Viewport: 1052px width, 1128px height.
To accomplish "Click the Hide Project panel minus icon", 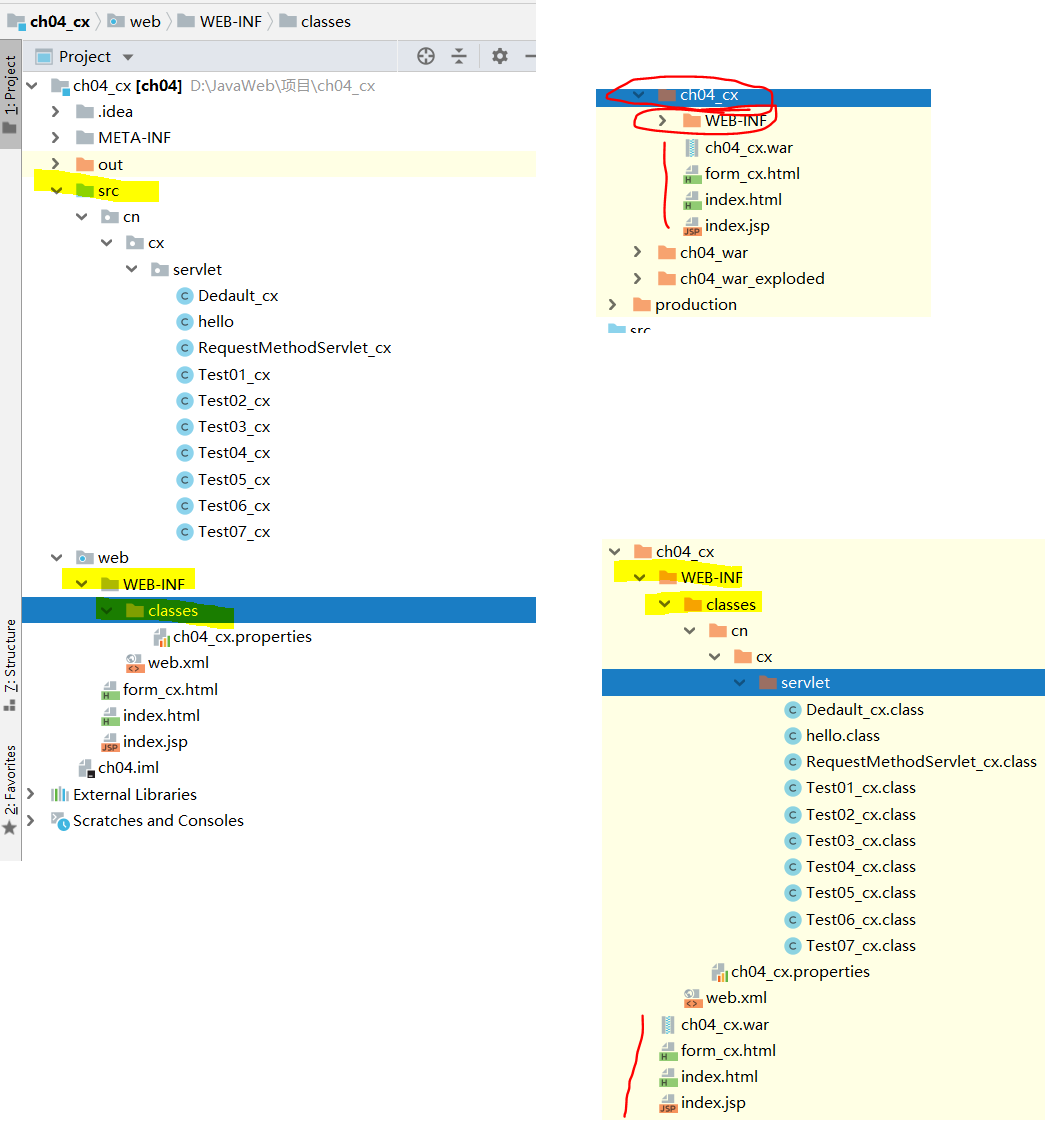I will coord(529,56).
